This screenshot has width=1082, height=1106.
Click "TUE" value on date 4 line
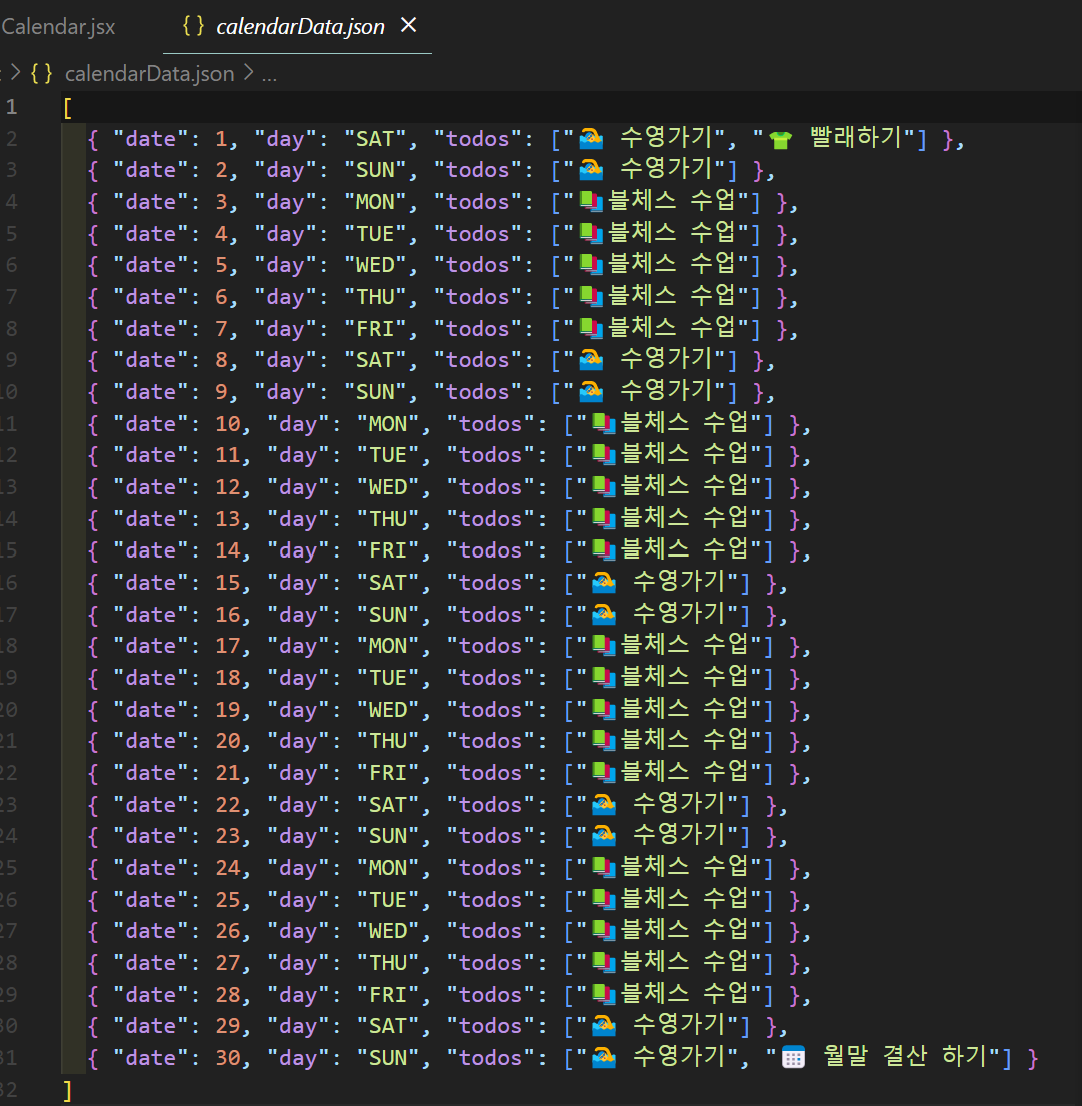pos(375,234)
